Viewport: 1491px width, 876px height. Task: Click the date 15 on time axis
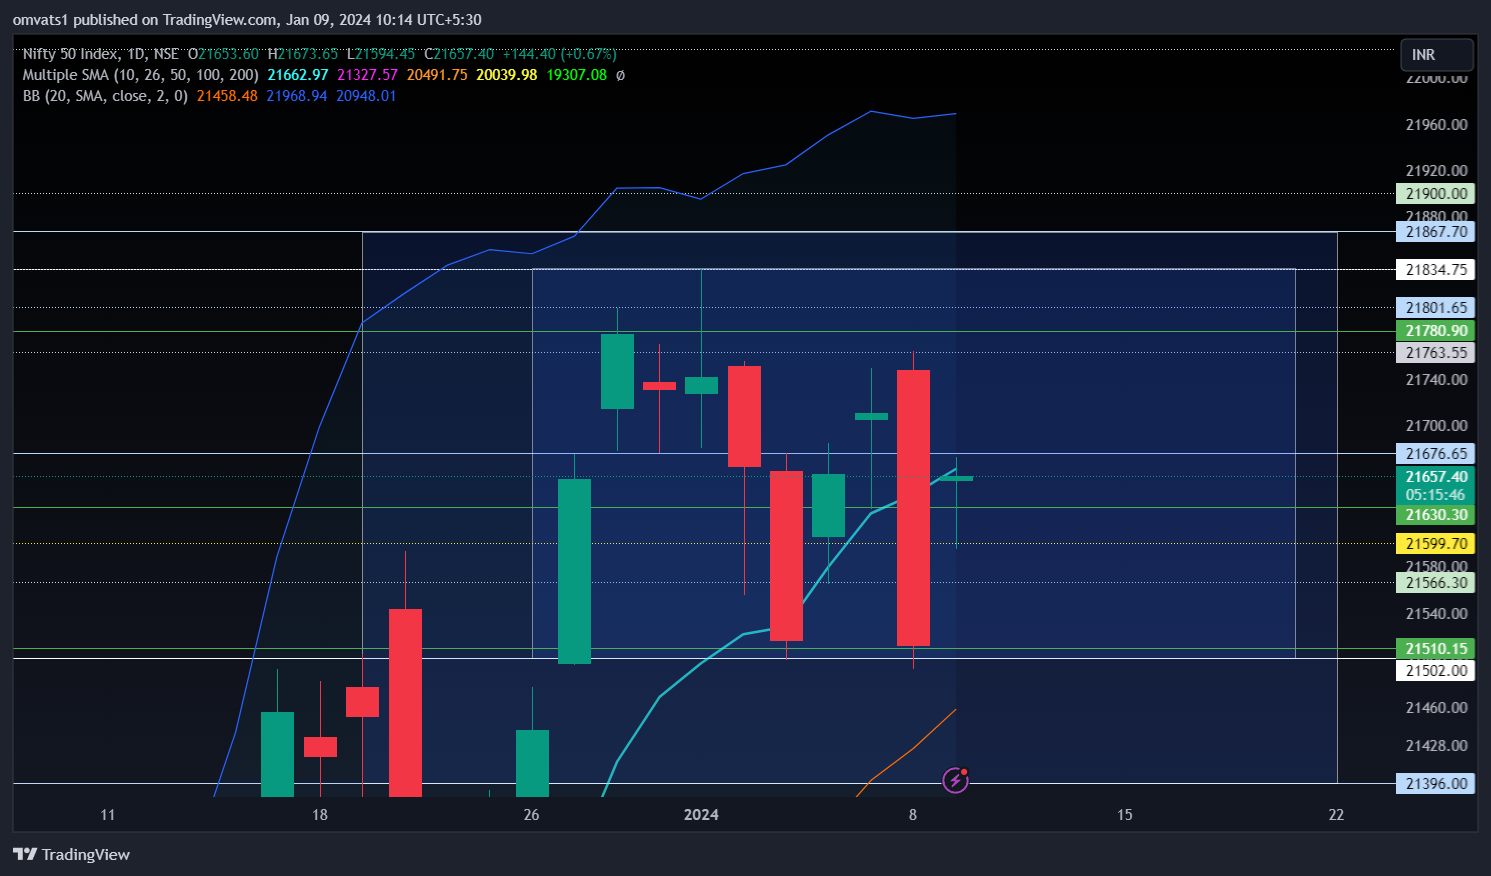(1125, 815)
